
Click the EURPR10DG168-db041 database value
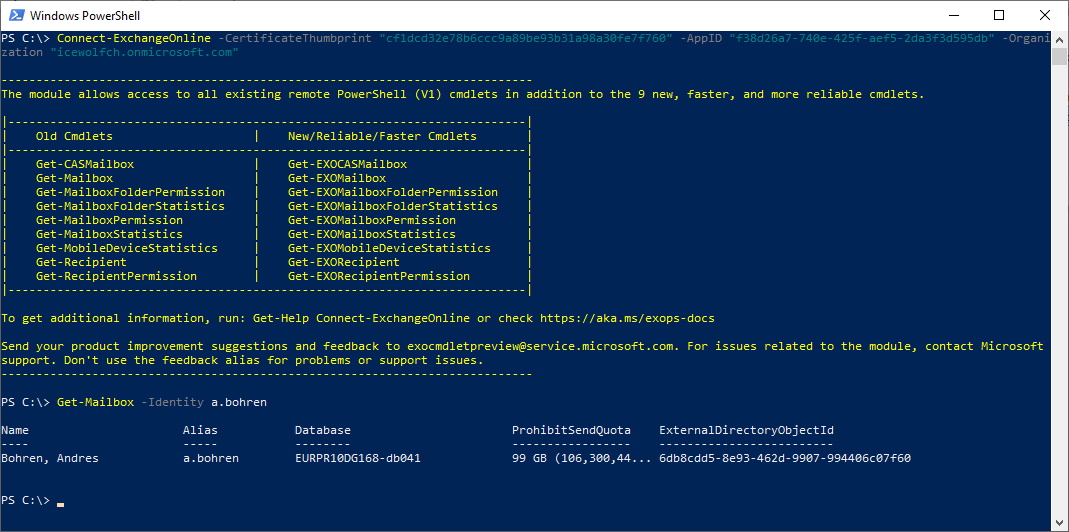pos(358,458)
